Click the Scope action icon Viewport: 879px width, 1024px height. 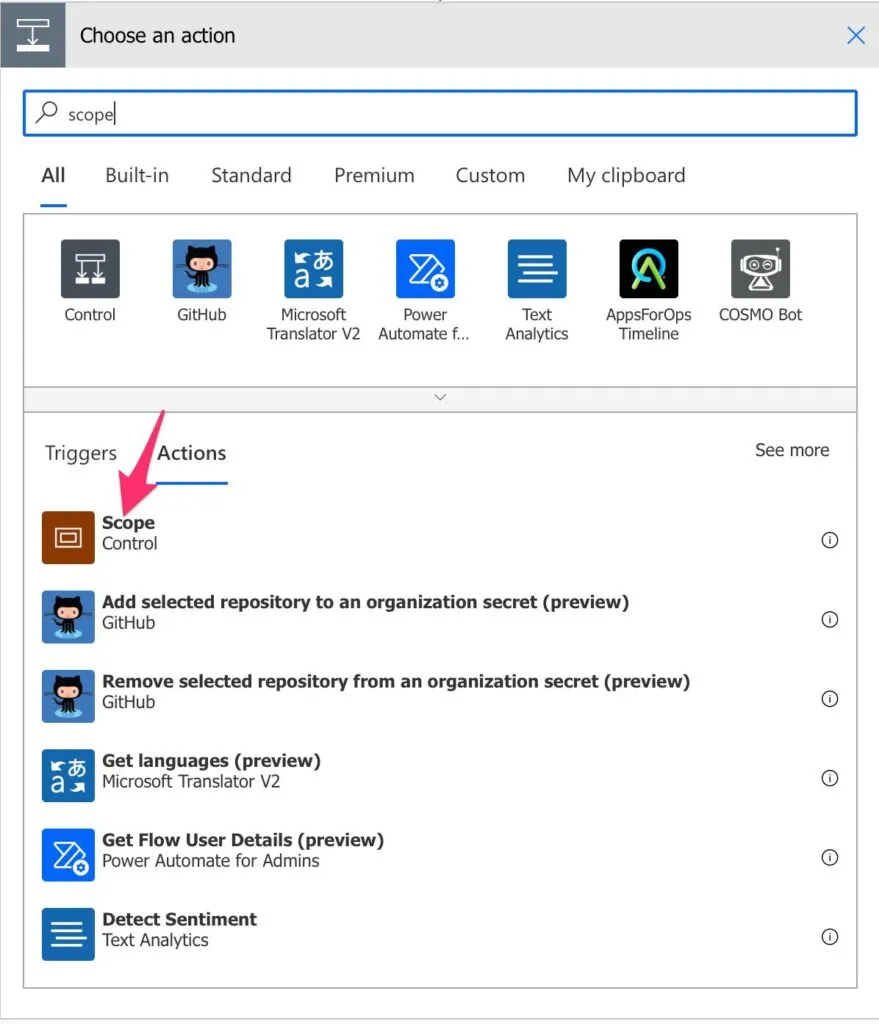click(x=68, y=538)
